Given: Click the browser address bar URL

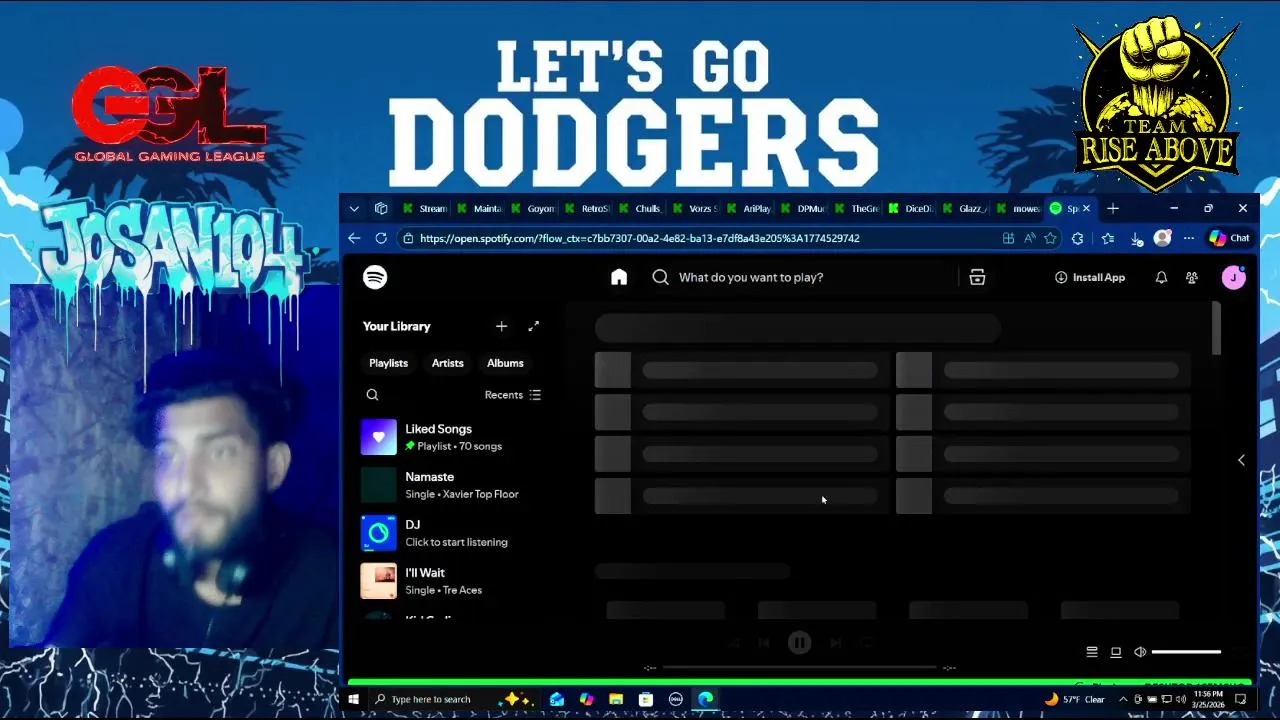Looking at the screenshot, I should point(640,238).
